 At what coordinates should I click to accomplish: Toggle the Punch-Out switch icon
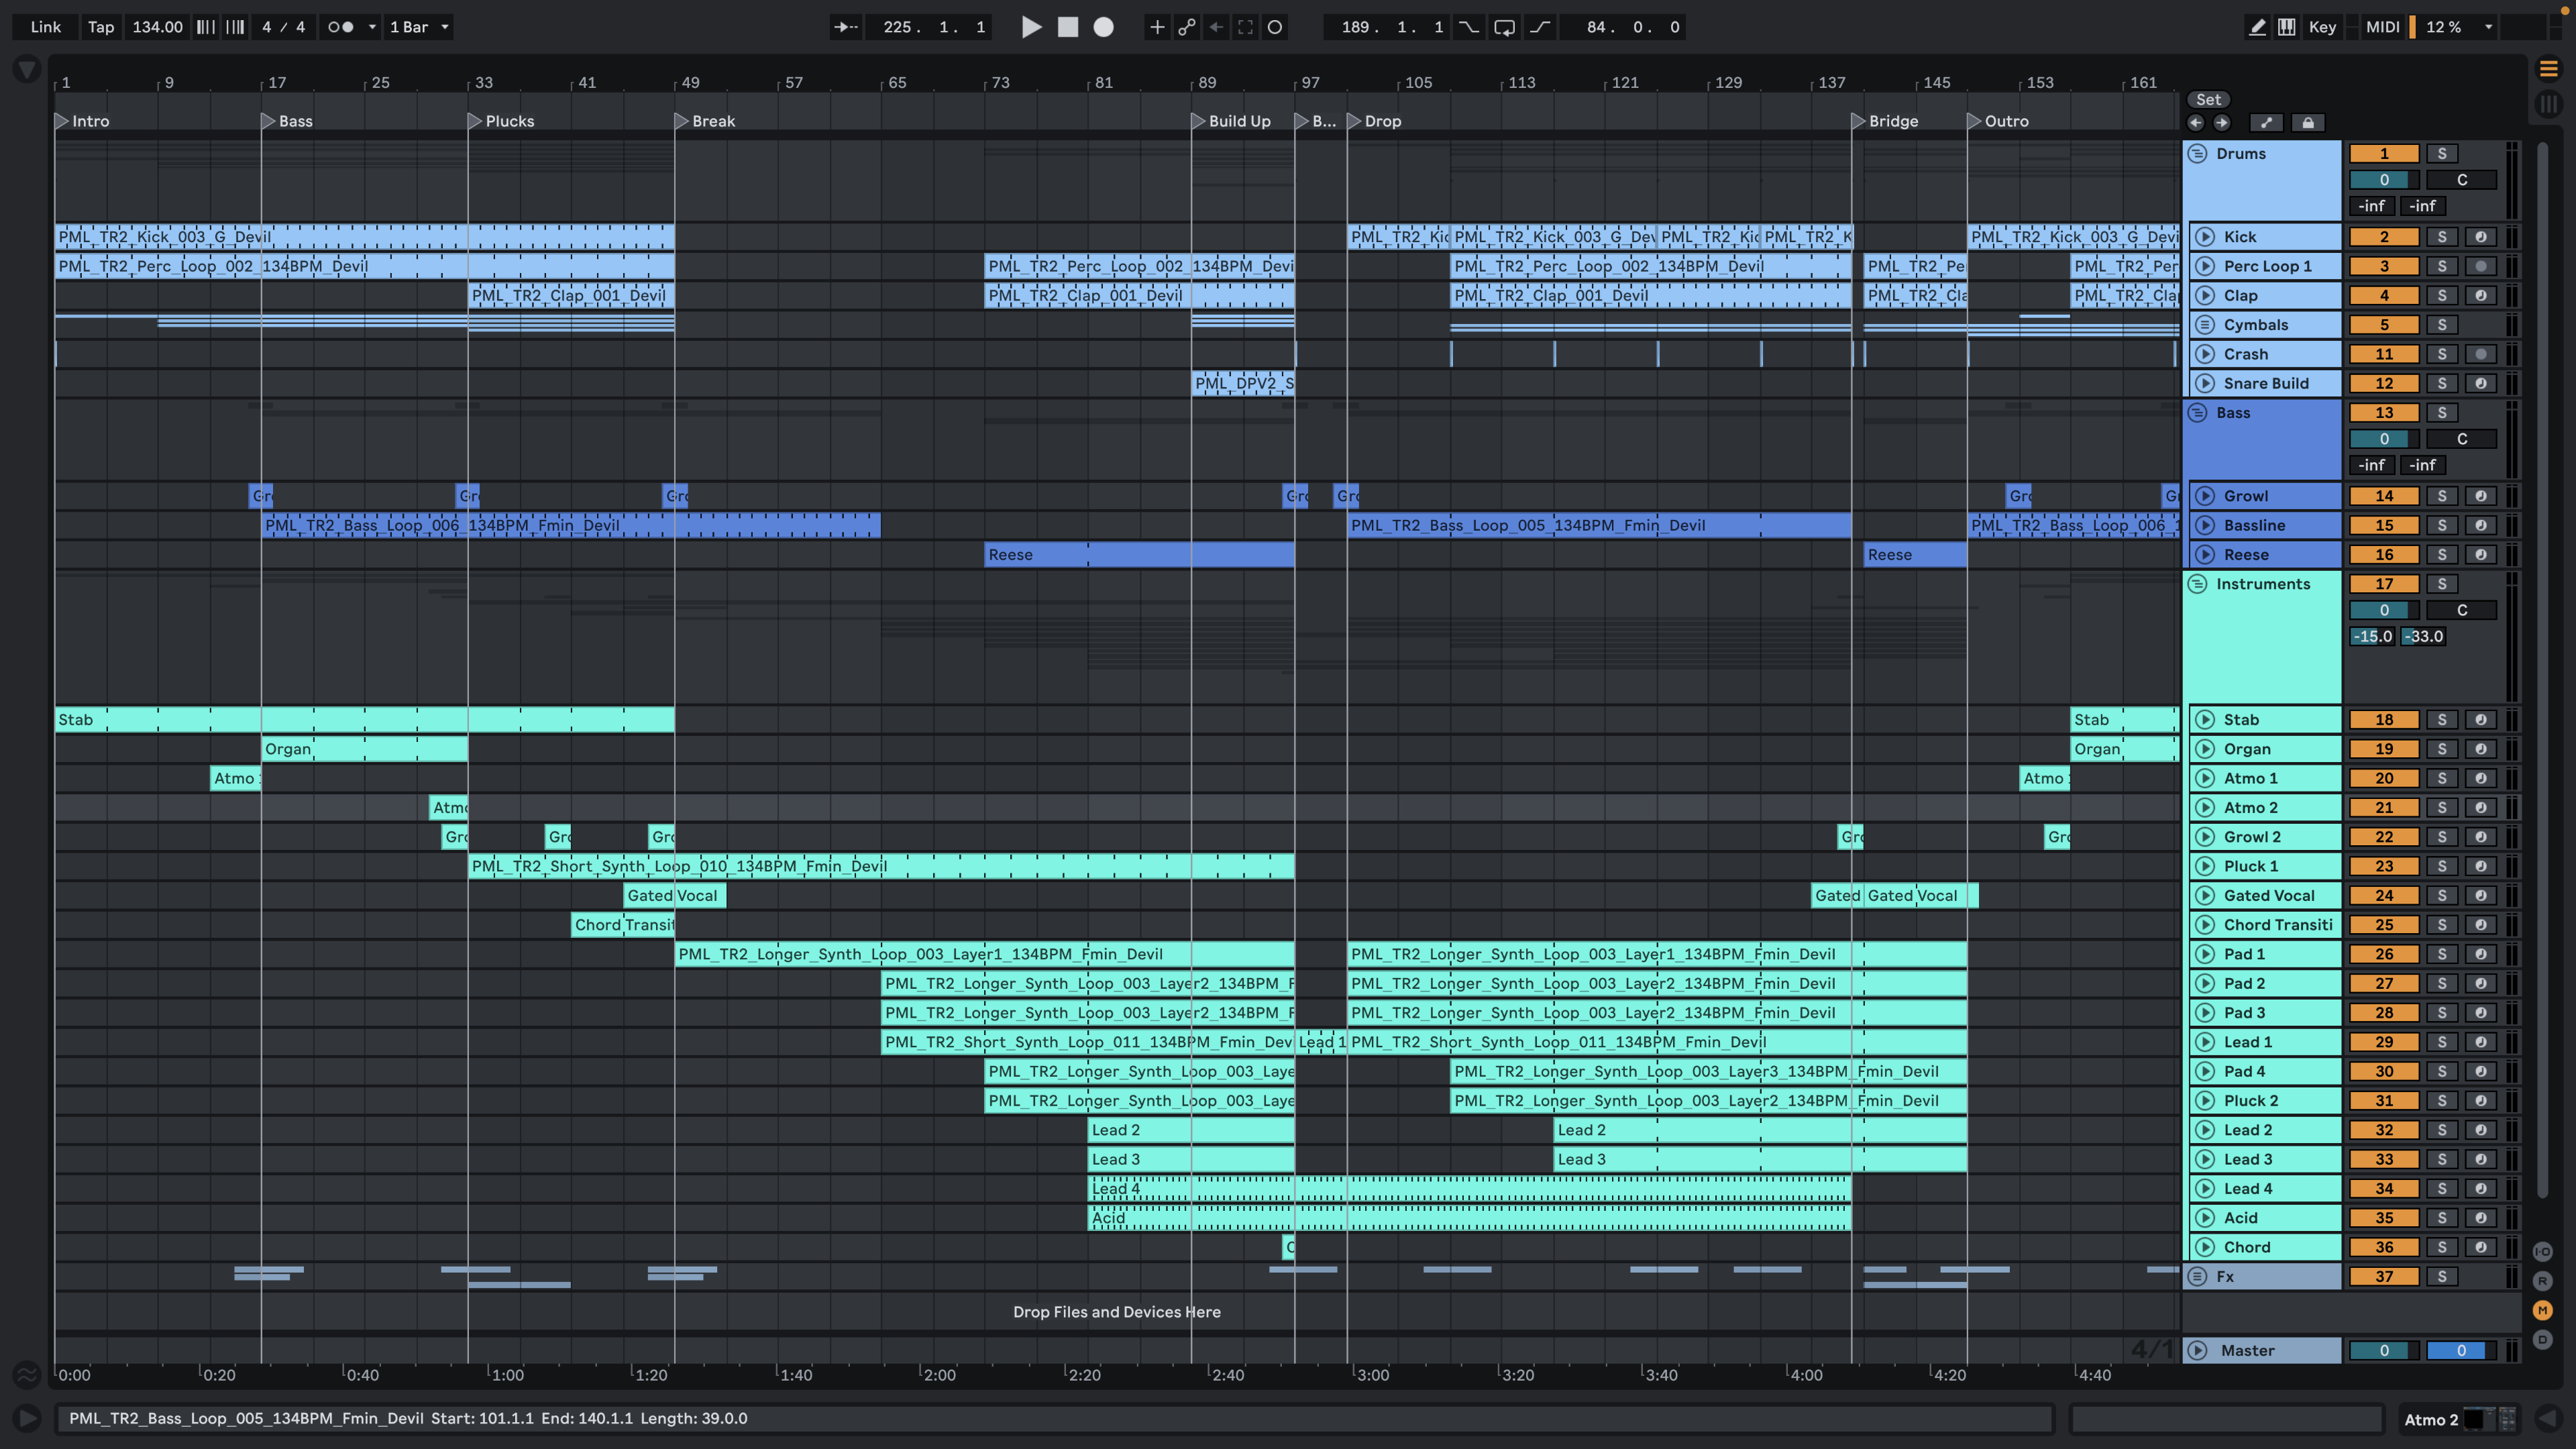(x=1540, y=27)
